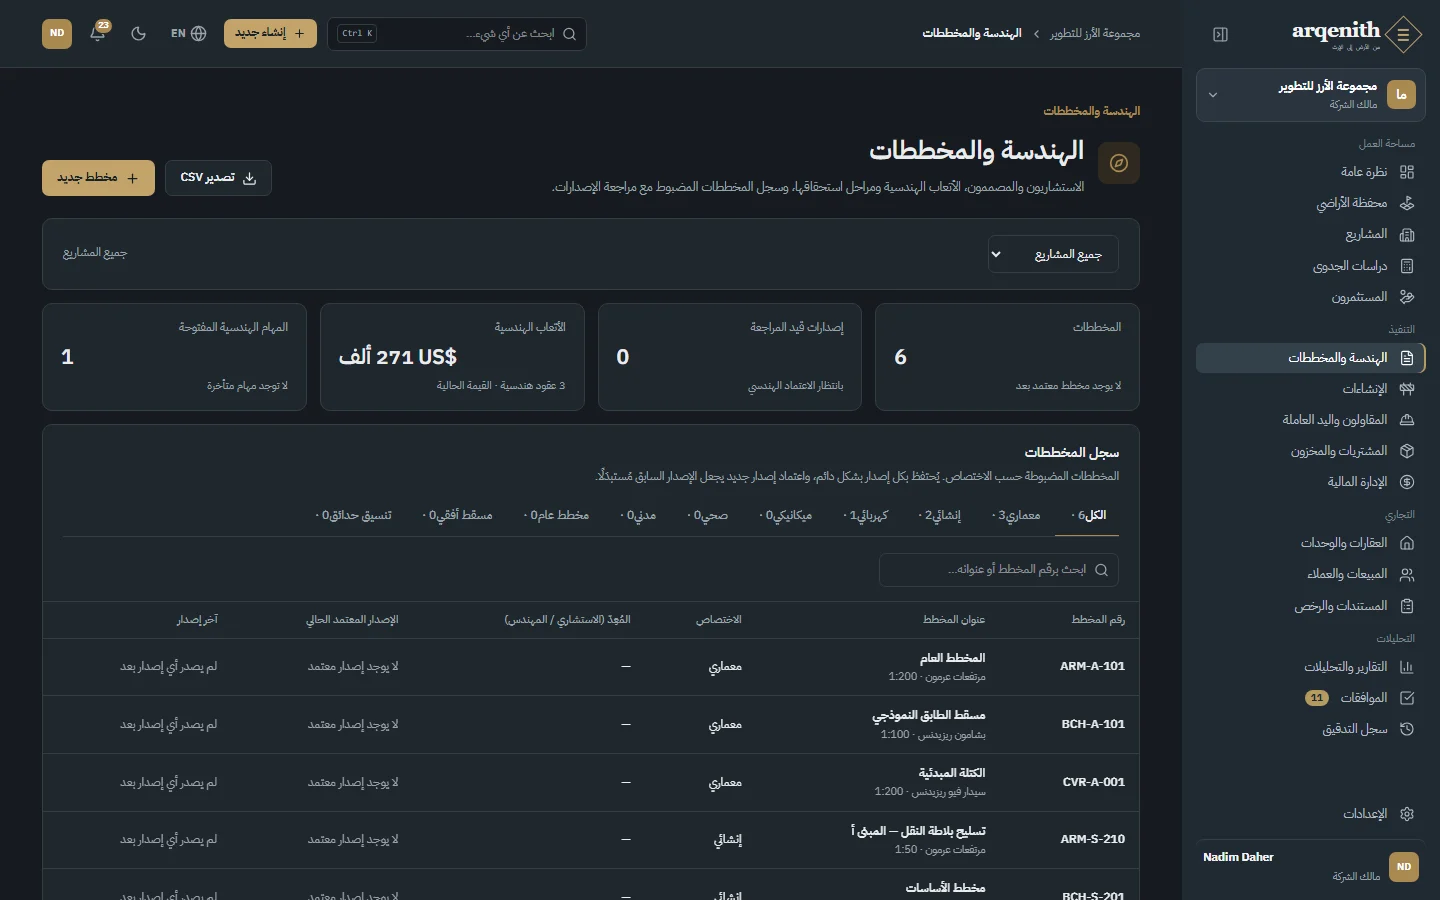Select the كهربائي 1 tab
Screen dimensions: 1440x900
(866, 516)
